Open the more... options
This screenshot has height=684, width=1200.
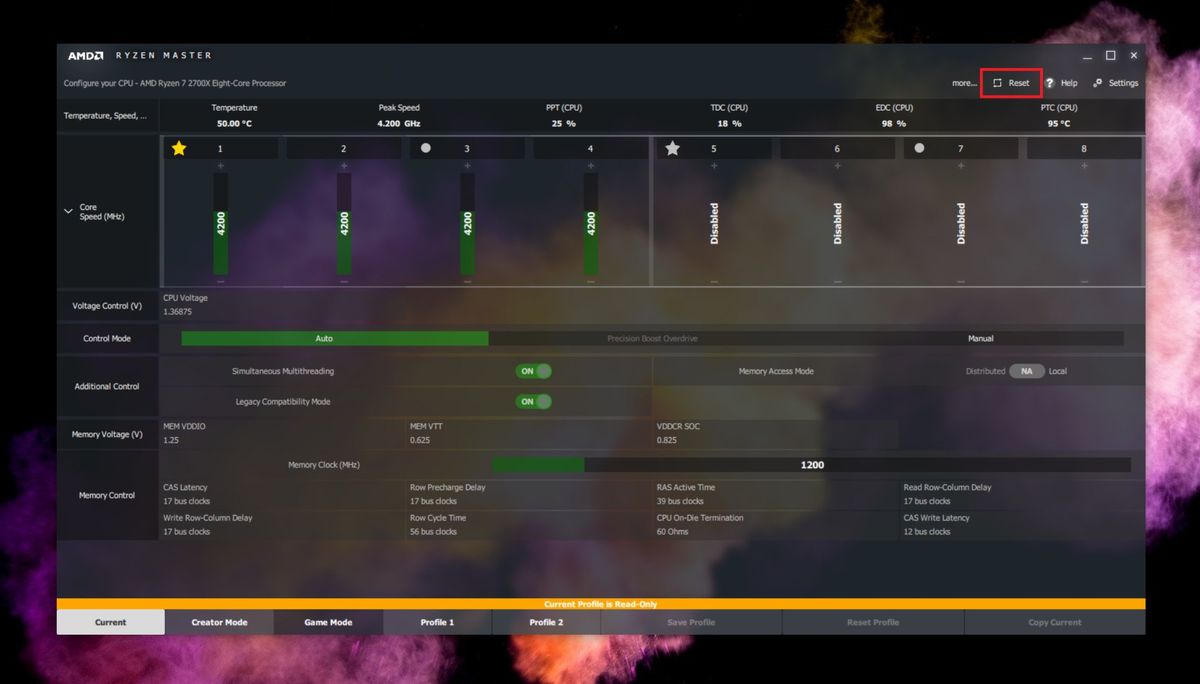[x=963, y=83]
